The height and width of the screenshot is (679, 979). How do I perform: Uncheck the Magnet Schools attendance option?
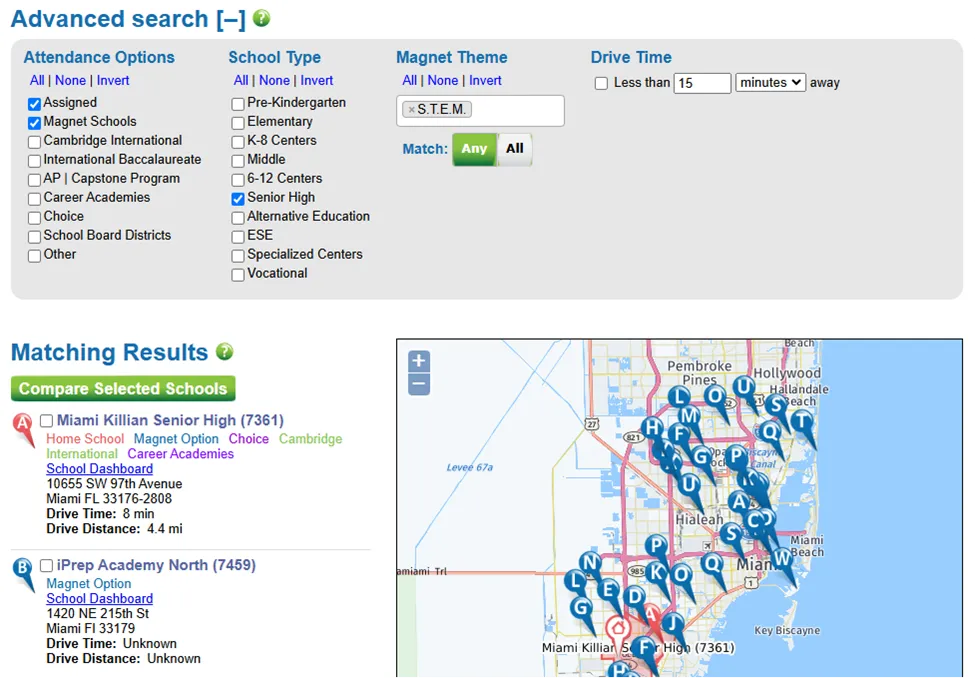click(x=35, y=122)
